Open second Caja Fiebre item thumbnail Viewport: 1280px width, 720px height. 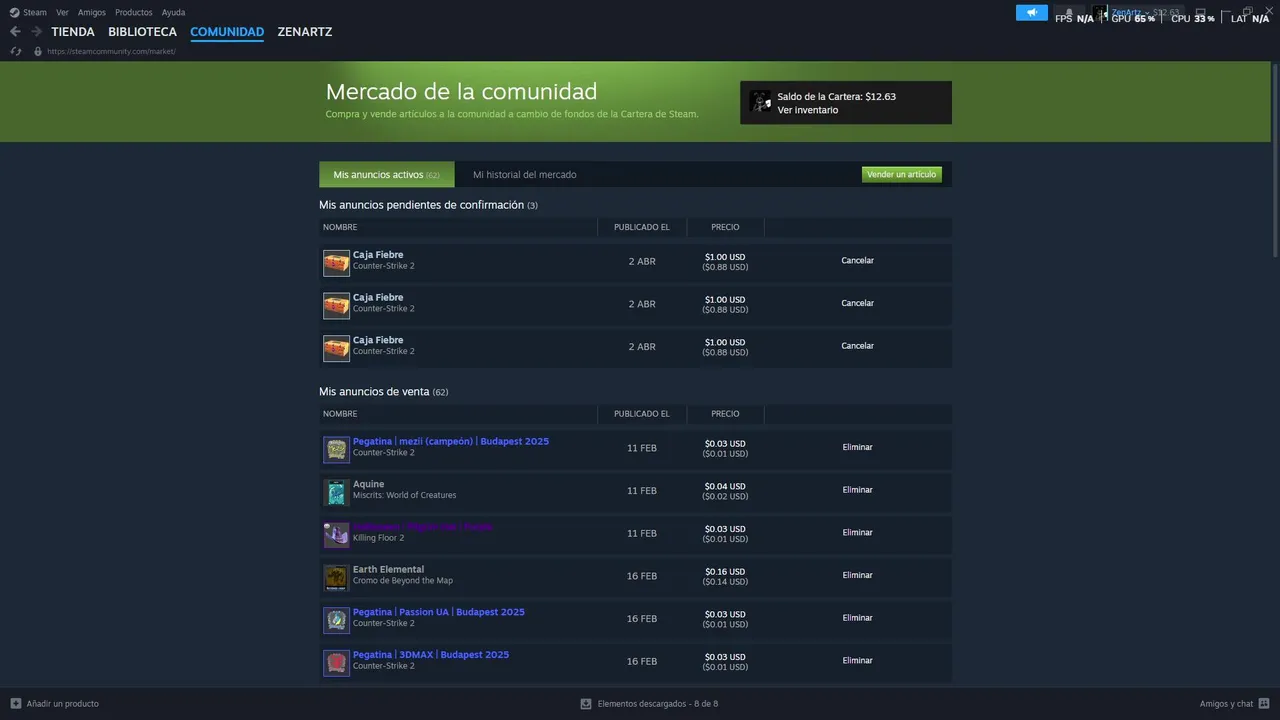tap(336, 306)
